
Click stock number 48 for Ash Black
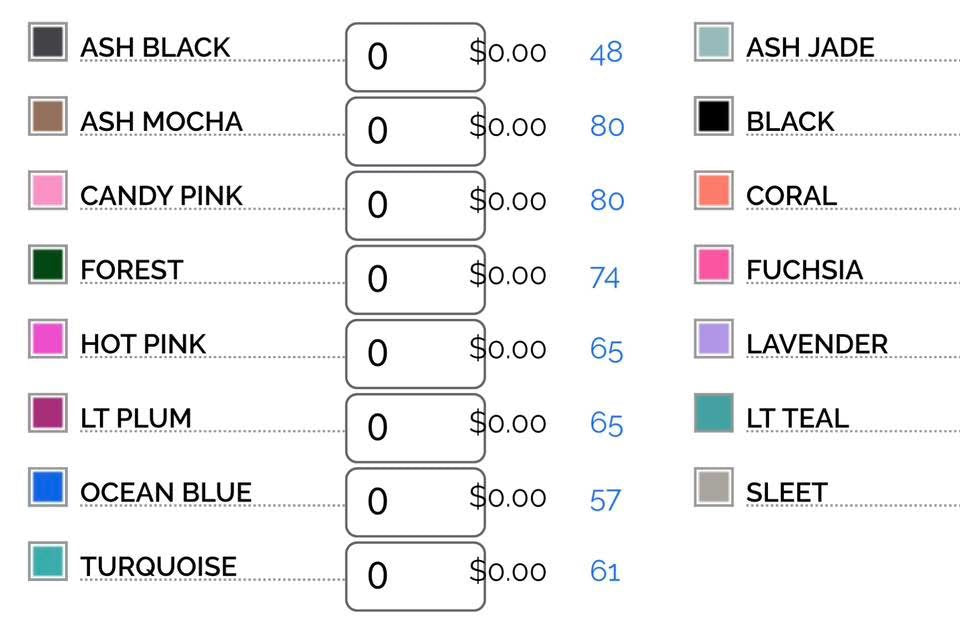coord(606,53)
